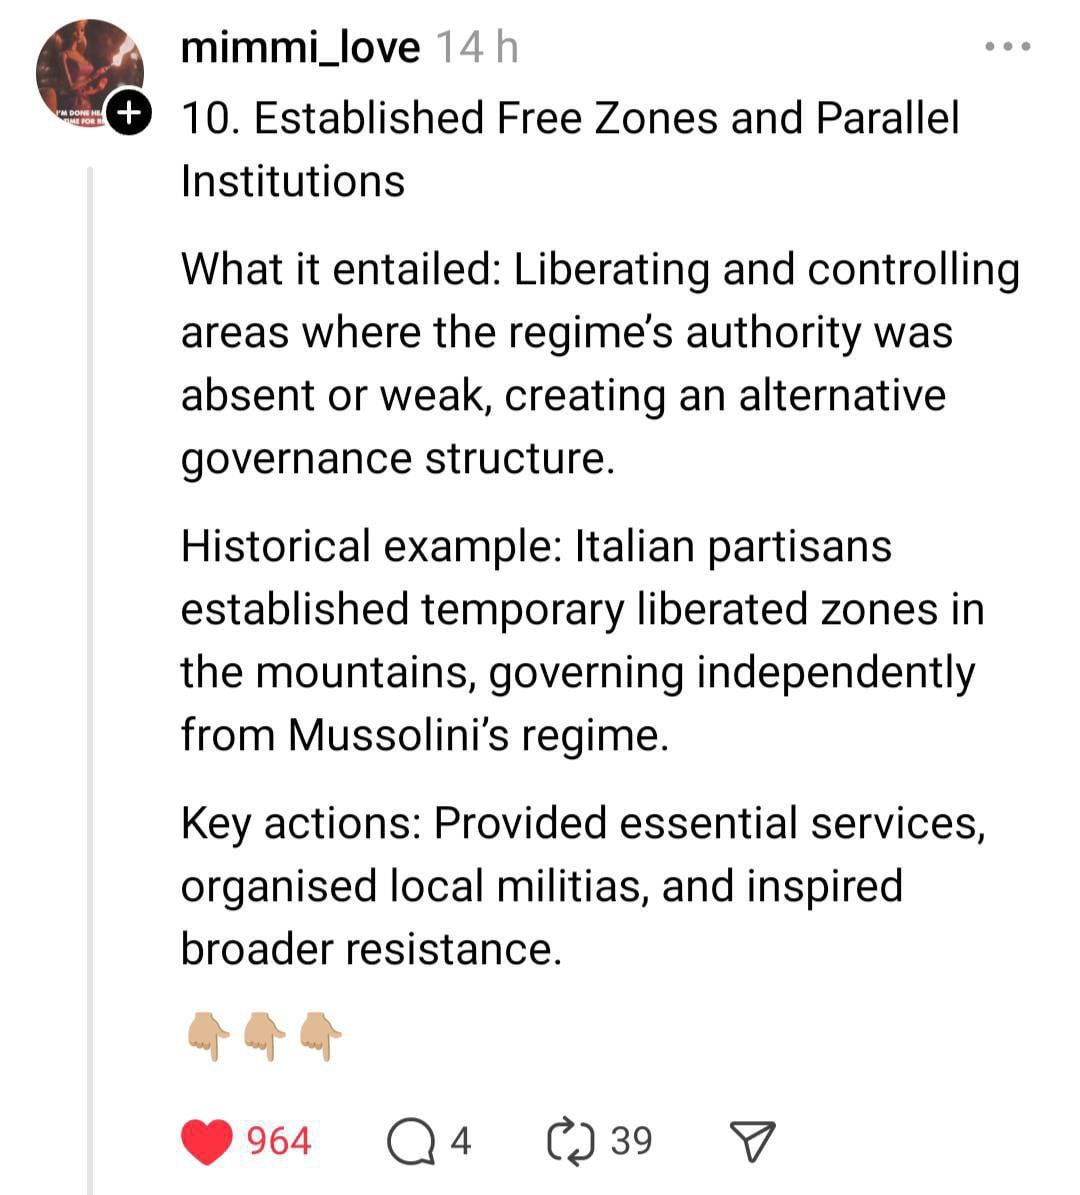Click the "Key actions" paragraph text
The width and height of the screenshot is (1080, 1195).
[580, 886]
